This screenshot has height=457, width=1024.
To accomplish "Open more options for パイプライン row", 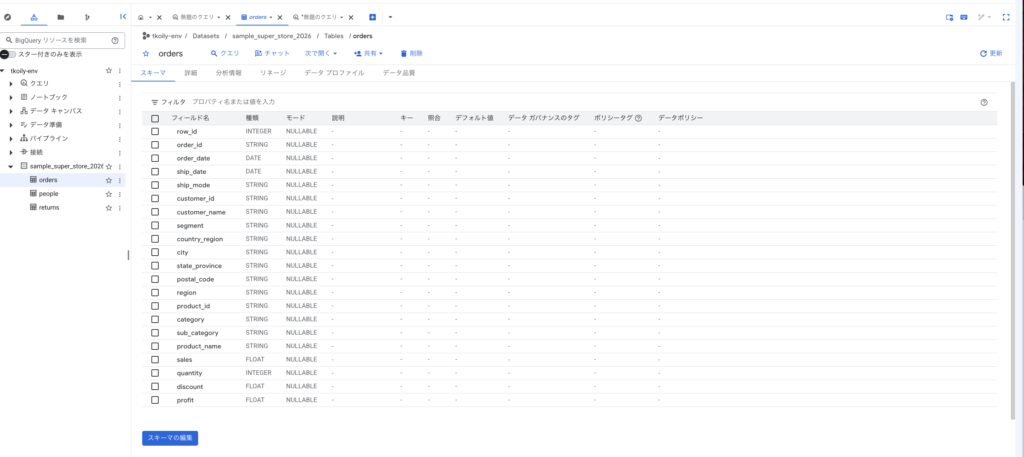I will click(x=120, y=138).
